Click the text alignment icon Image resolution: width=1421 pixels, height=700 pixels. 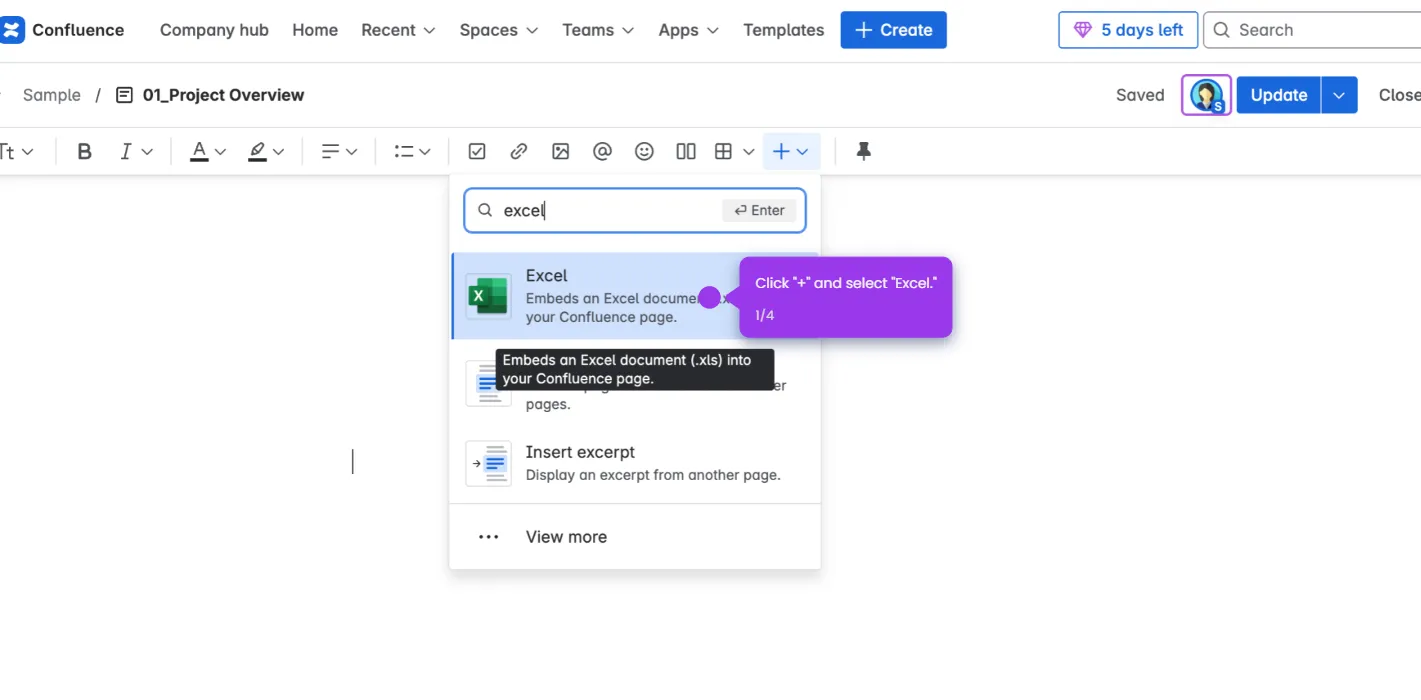coord(329,151)
